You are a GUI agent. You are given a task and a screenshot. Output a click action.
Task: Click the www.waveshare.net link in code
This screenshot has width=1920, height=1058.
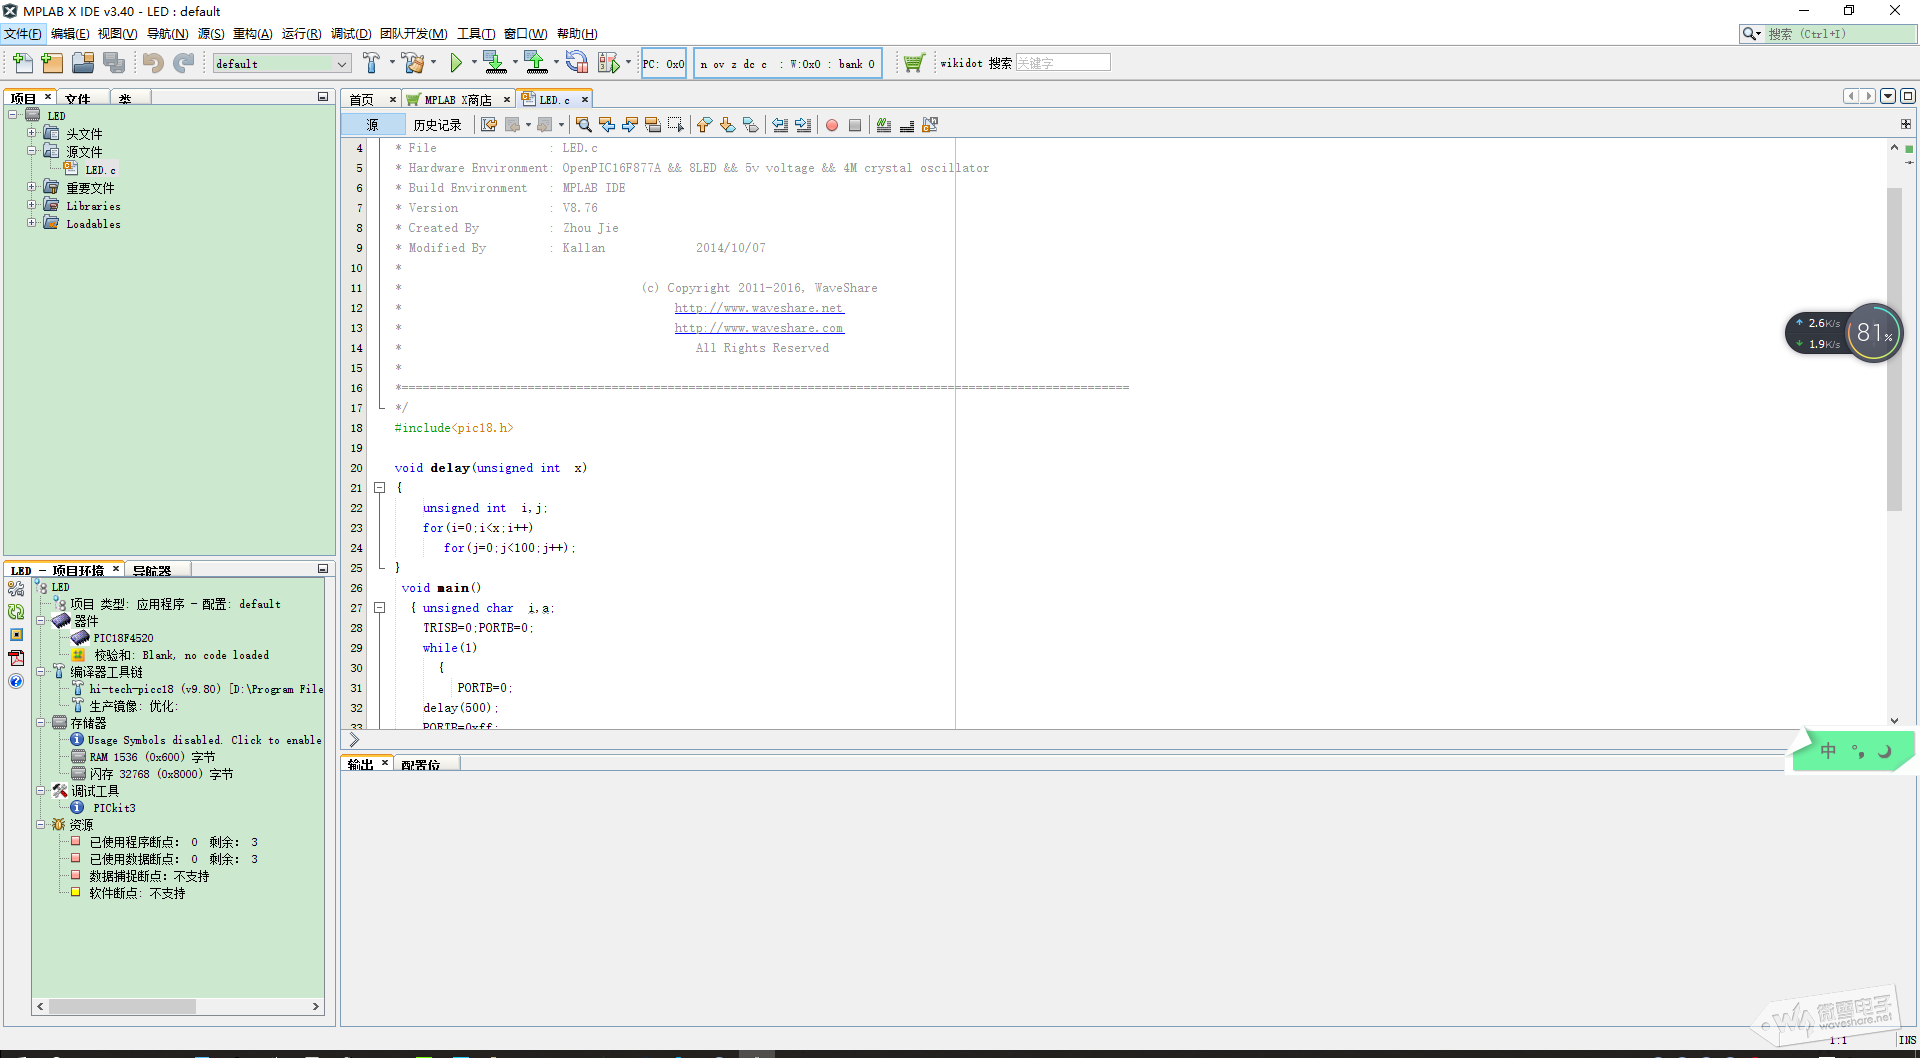click(758, 308)
